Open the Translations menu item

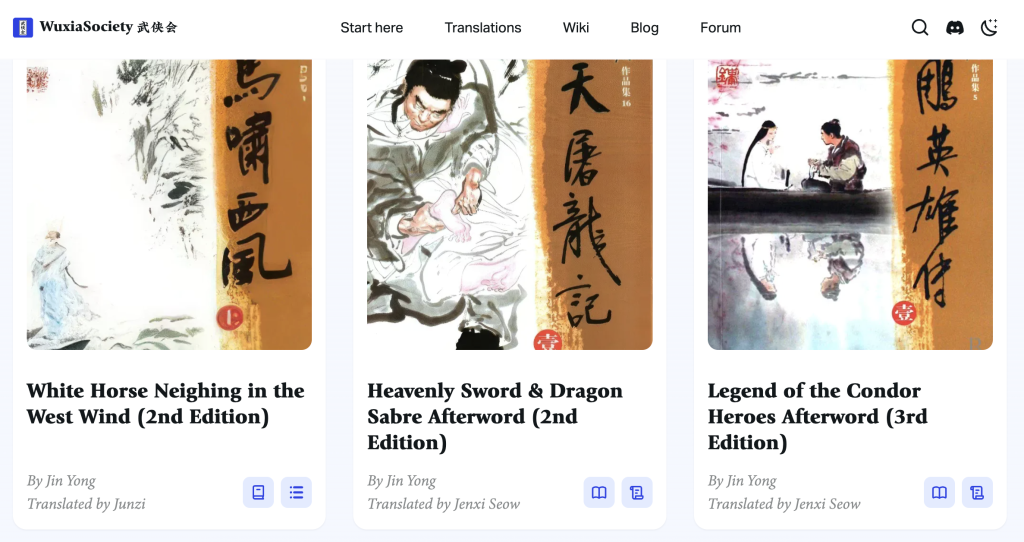pos(483,27)
